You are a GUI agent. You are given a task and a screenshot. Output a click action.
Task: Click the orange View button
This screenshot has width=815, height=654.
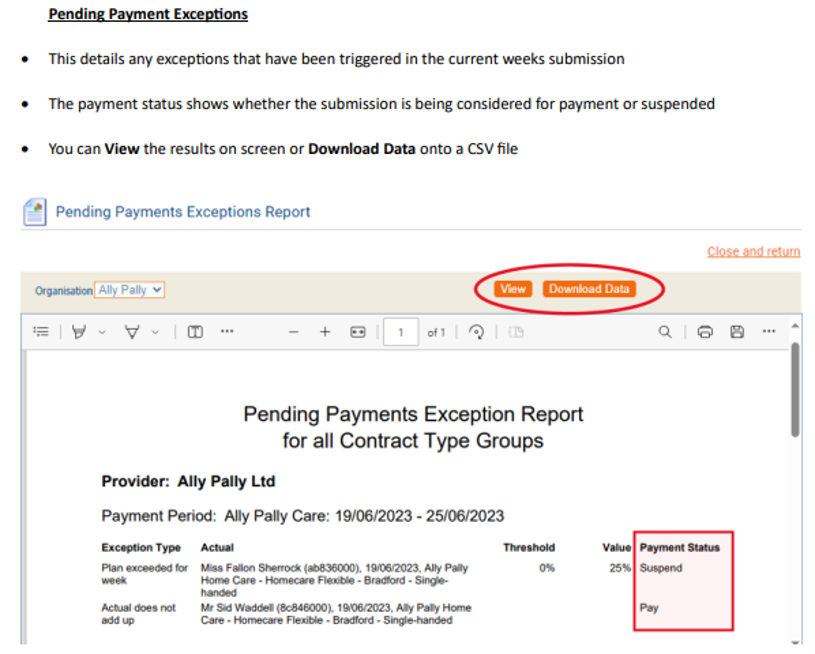513,289
